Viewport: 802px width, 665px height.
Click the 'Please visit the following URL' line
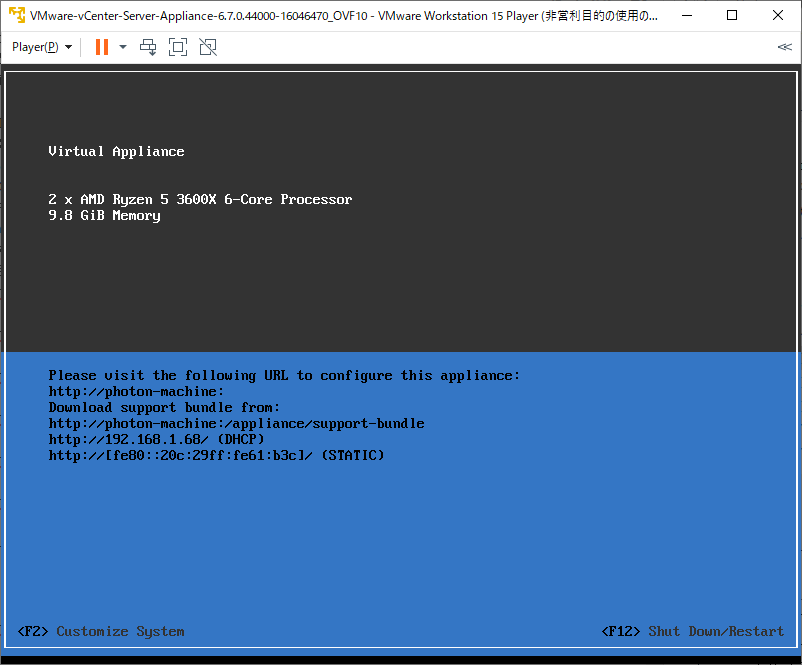pyautogui.click(x=284, y=376)
